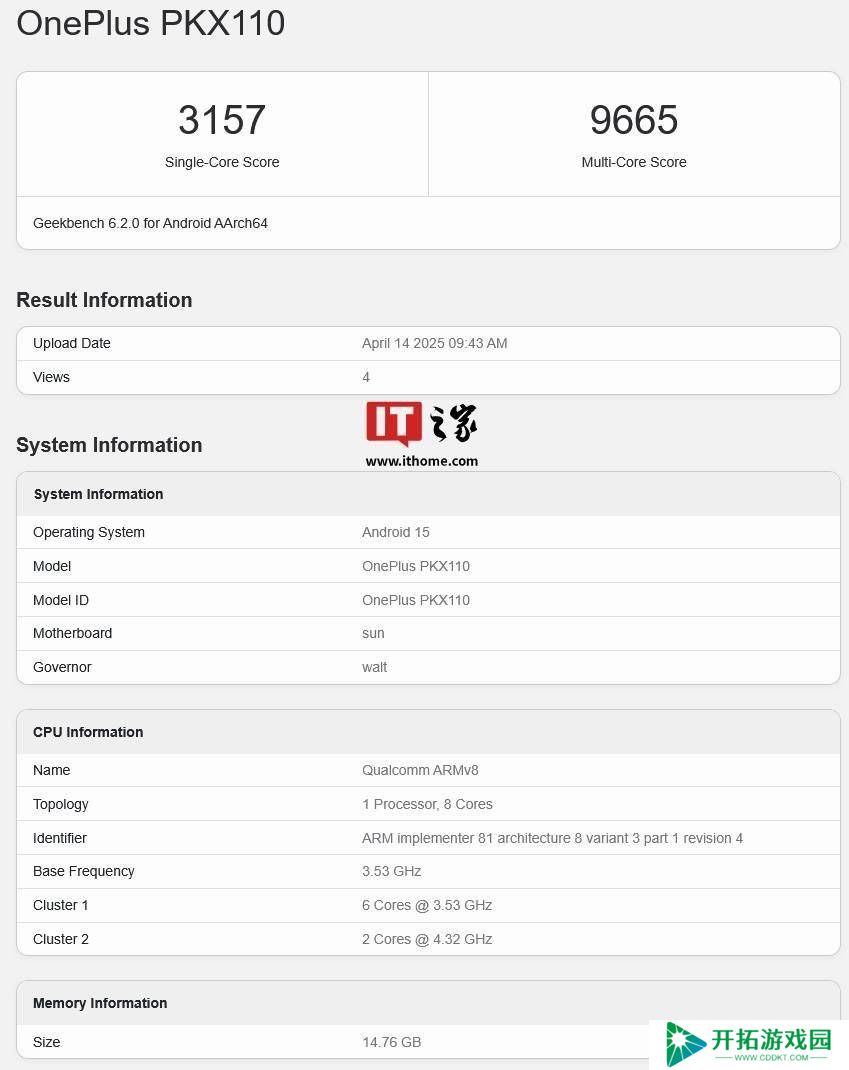Select "3.53 GHz" in the Base Frequency row
This screenshot has width=849, height=1070.
tap(392, 871)
